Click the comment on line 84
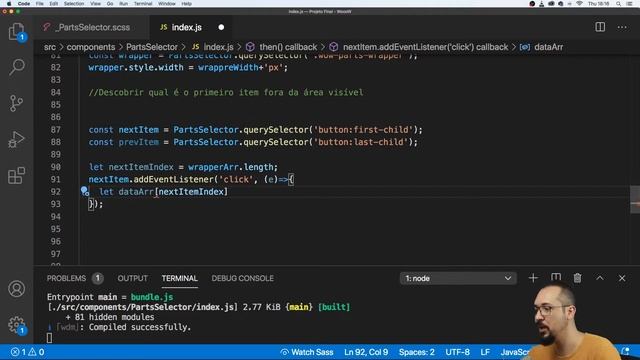 point(226,92)
